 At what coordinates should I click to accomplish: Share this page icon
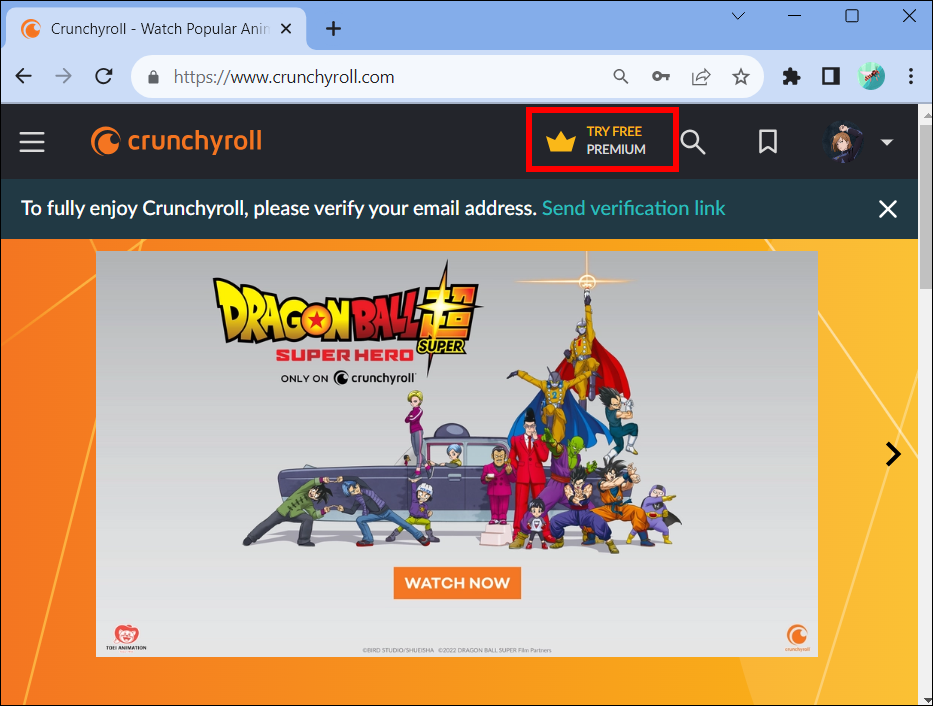pos(701,77)
